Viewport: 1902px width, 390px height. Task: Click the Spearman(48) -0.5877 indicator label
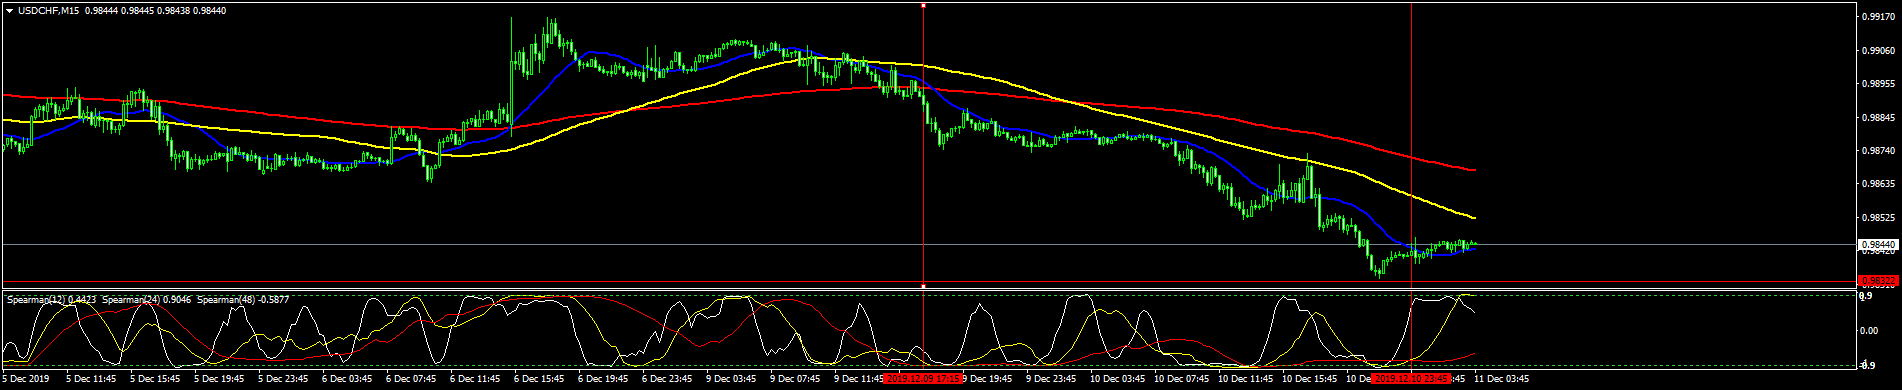[x=243, y=299]
